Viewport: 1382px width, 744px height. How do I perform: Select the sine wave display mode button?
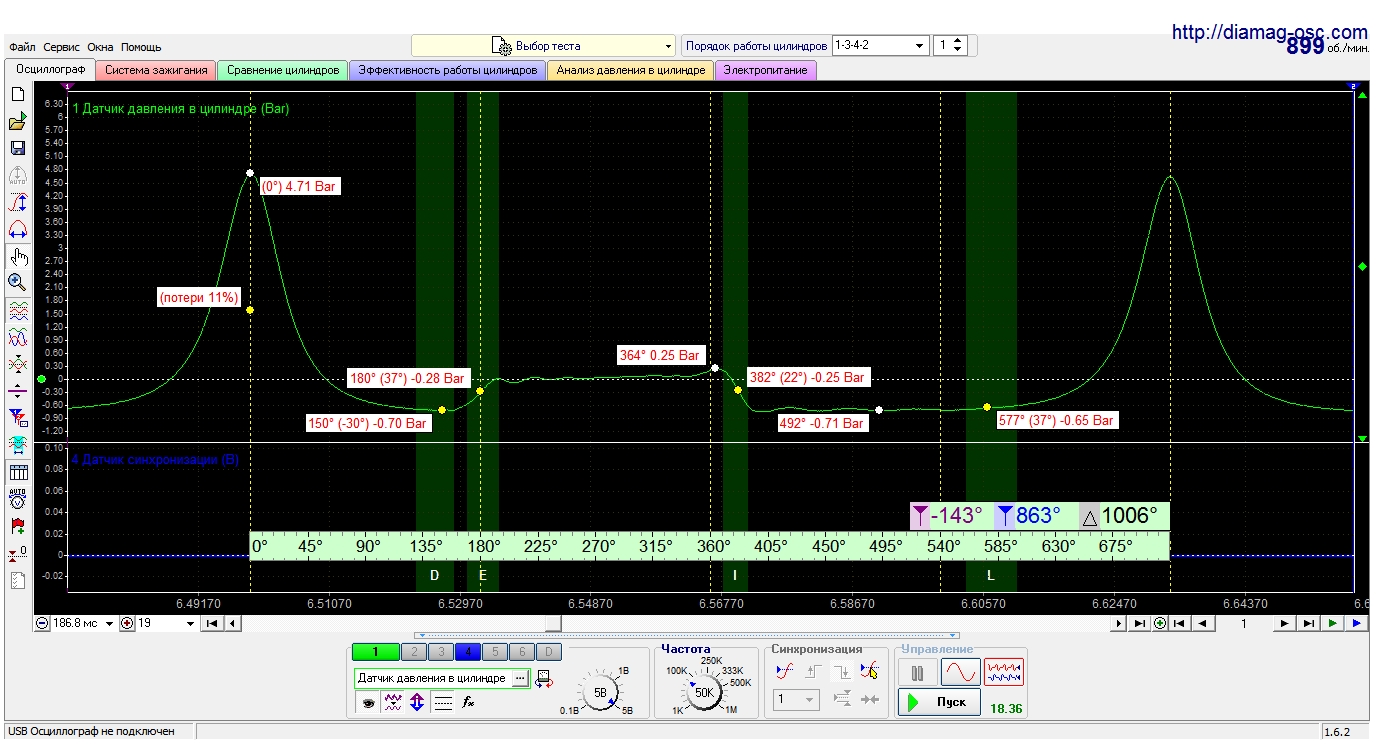pos(960,672)
